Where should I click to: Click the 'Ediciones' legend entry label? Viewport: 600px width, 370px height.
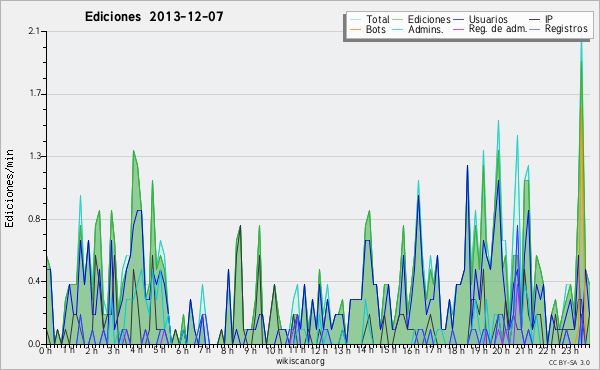[429, 19]
